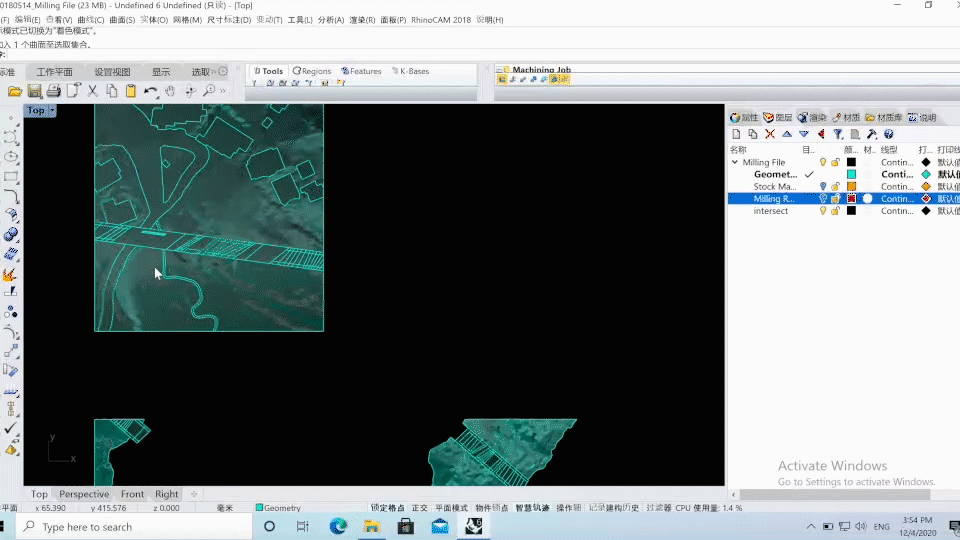Toggle the 正交 ortho mode button
Image resolution: width=960 pixels, height=540 pixels.
point(420,508)
